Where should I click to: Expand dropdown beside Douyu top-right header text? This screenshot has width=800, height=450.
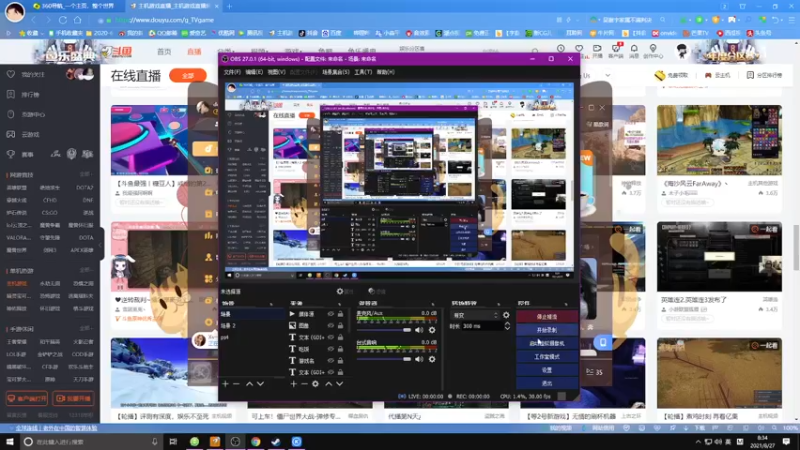[x=608, y=75]
